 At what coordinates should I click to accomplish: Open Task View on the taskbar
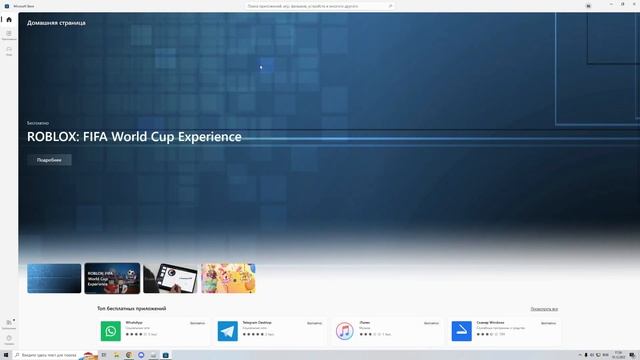(x=104, y=355)
